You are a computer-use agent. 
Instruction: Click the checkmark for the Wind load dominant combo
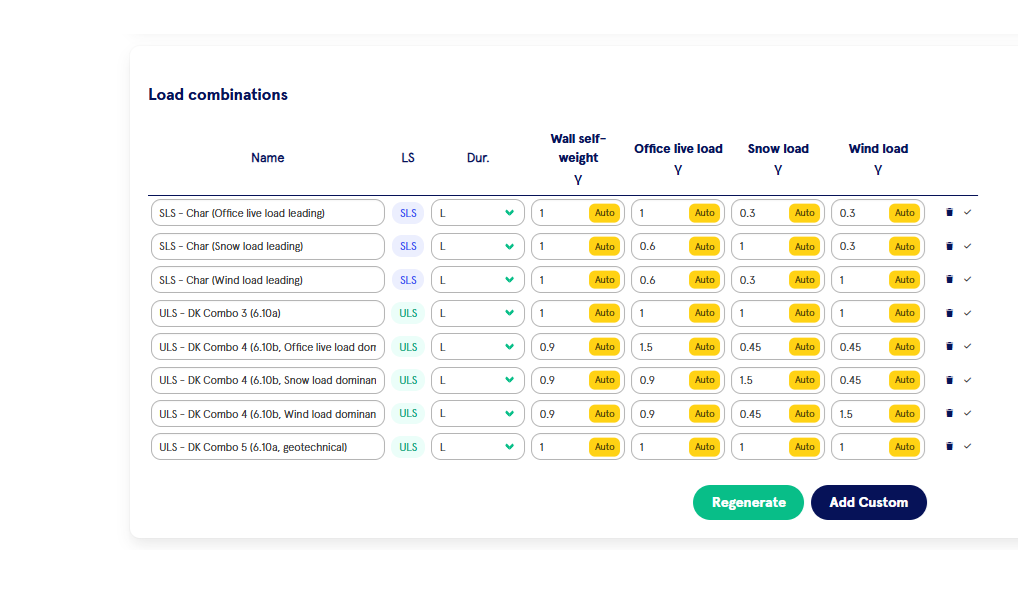pos(966,413)
